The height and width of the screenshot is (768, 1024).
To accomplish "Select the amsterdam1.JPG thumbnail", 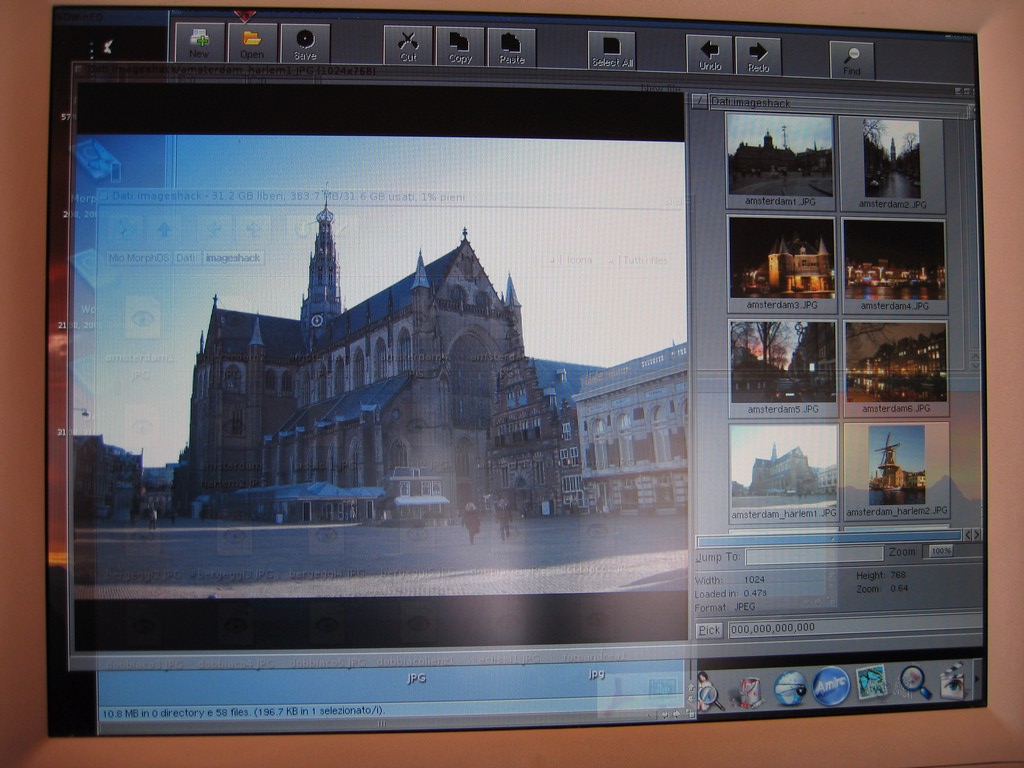I will [x=780, y=156].
